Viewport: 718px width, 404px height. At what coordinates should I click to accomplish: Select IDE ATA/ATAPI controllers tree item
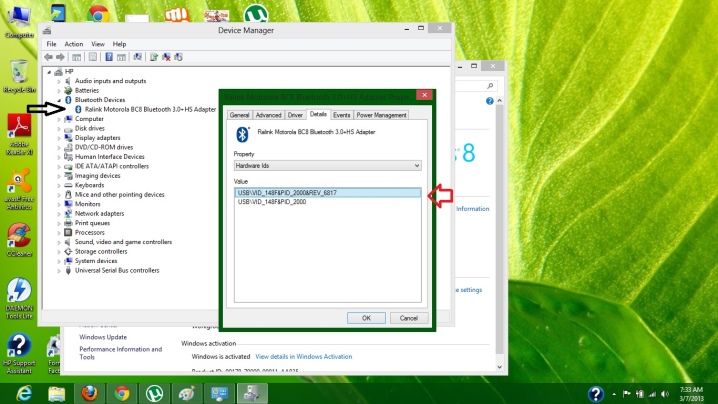(112, 166)
